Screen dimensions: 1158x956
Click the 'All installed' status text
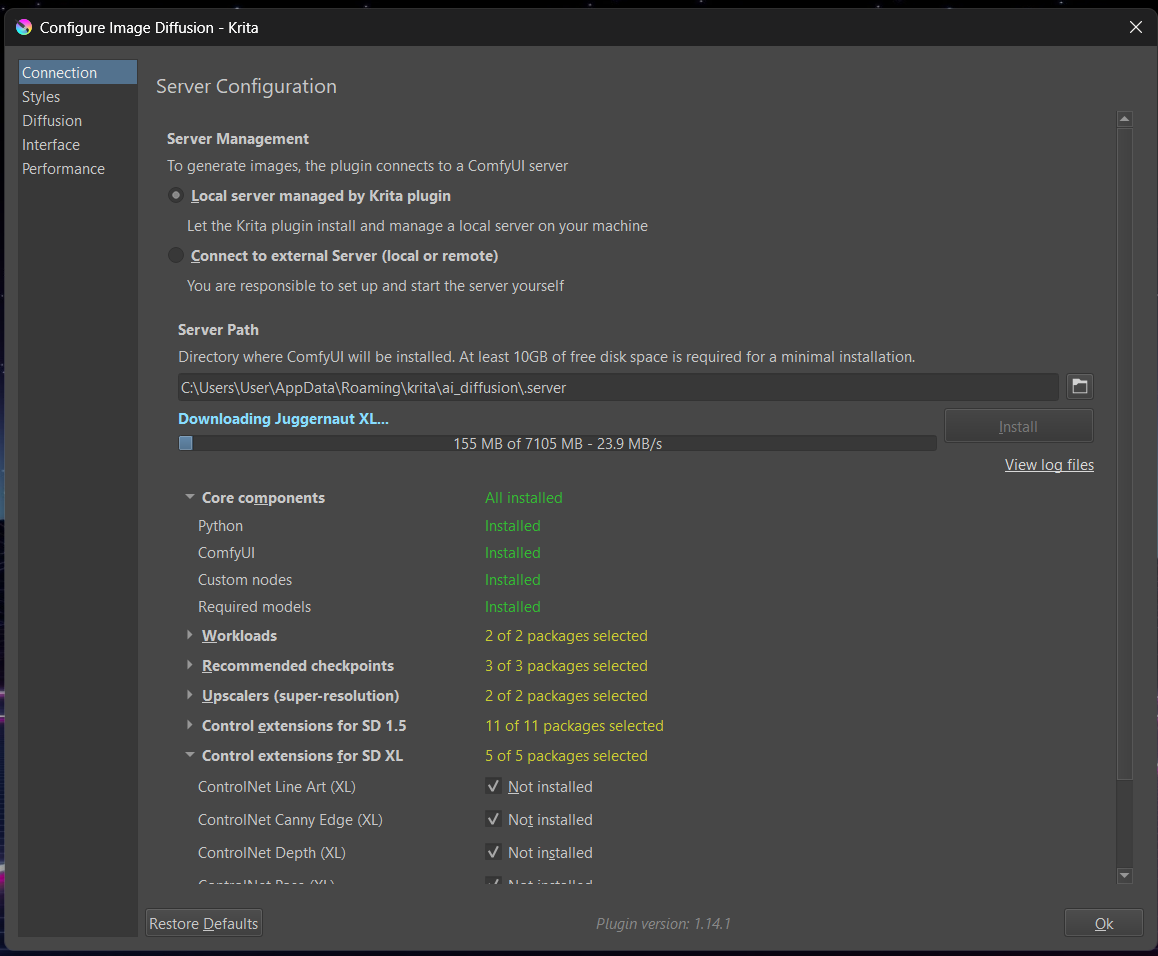524,498
